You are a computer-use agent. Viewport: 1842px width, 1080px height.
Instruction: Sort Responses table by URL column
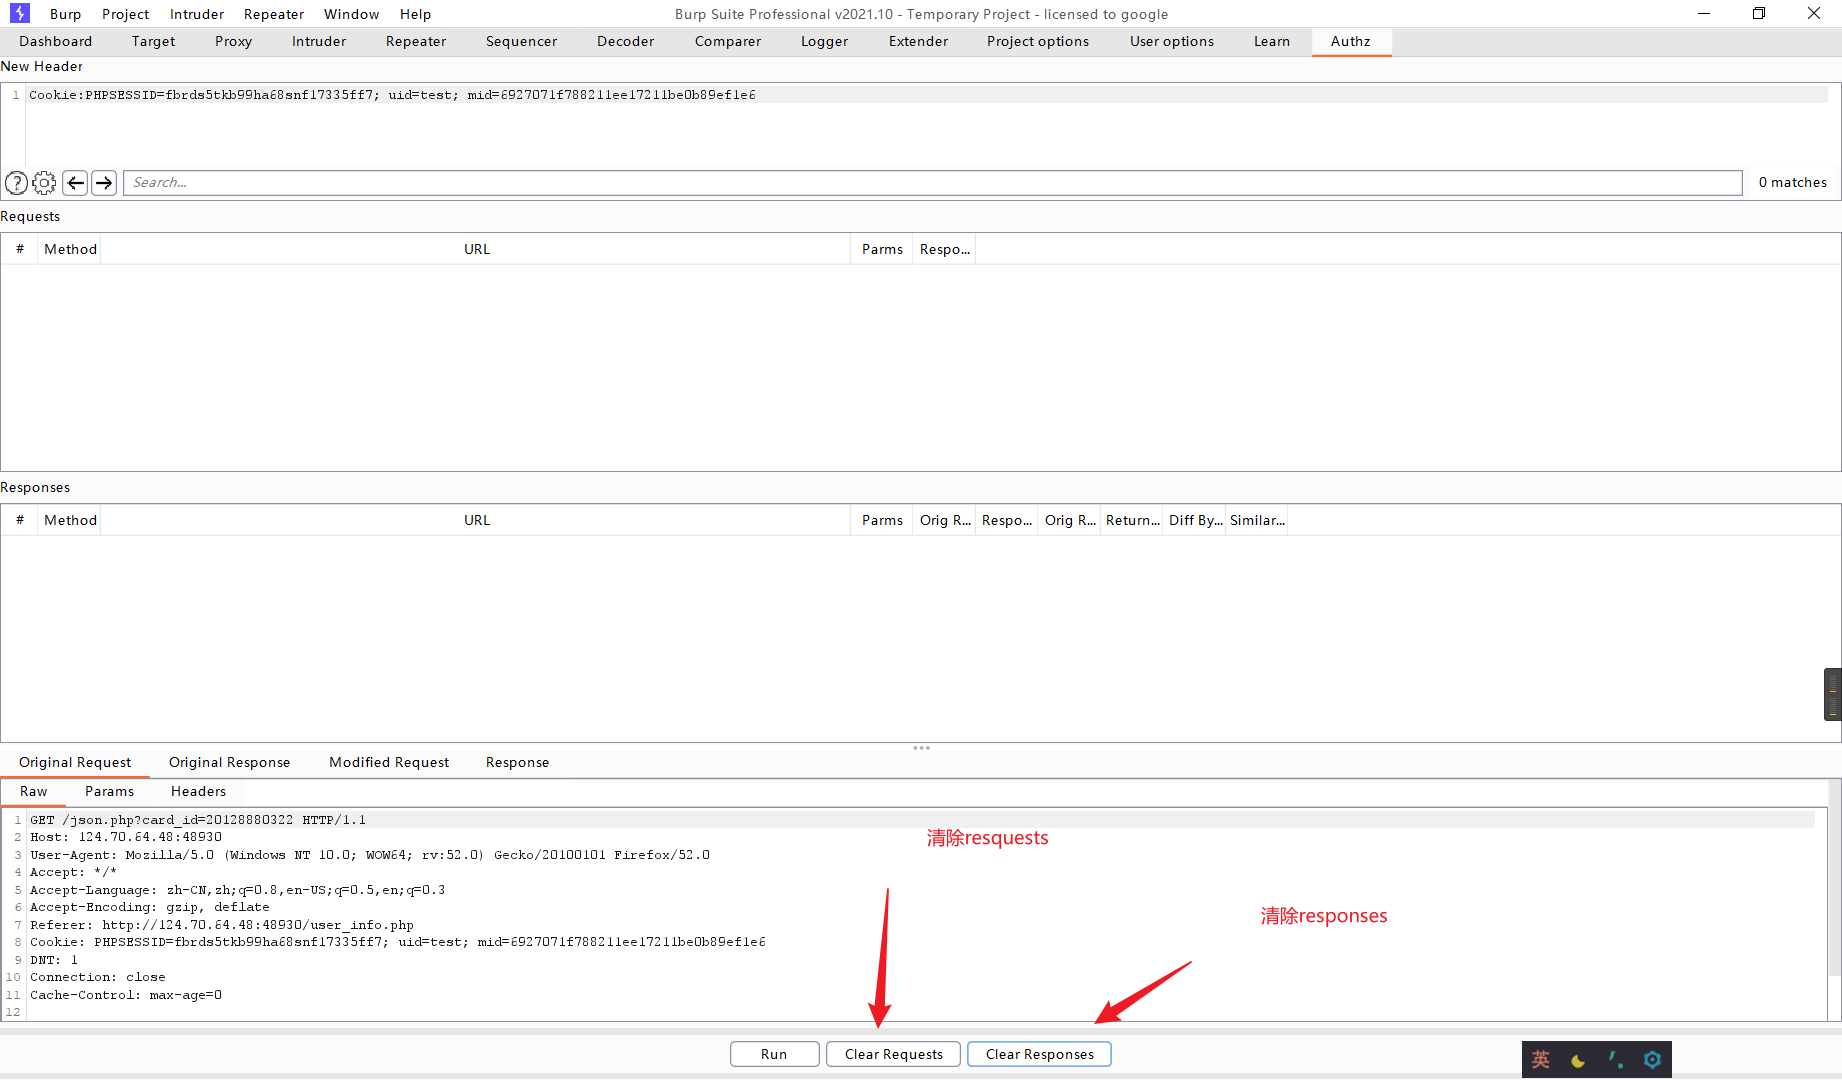477,520
